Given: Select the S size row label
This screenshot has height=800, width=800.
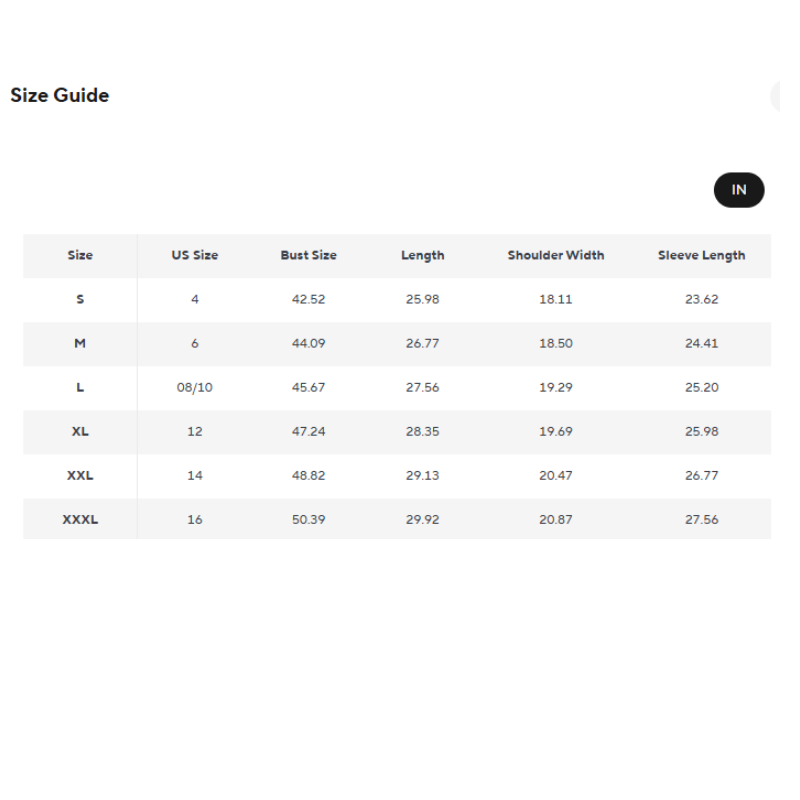Looking at the screenshot, I should click(x=80, y=299).
